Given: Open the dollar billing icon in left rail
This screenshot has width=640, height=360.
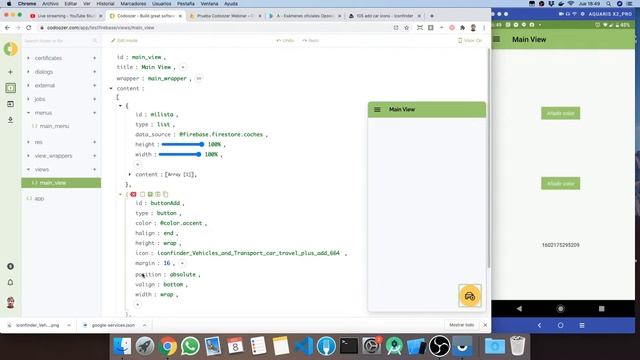Looking at the screenshot, I should point(11,266).
